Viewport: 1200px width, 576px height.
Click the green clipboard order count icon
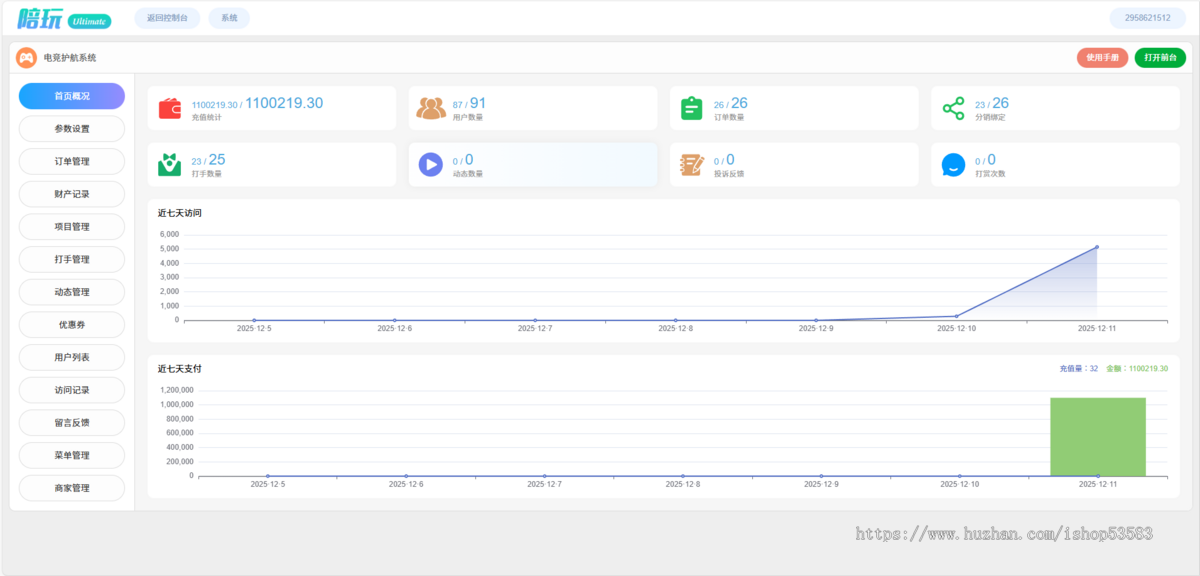pyautogui.click(x=692, y=108)
